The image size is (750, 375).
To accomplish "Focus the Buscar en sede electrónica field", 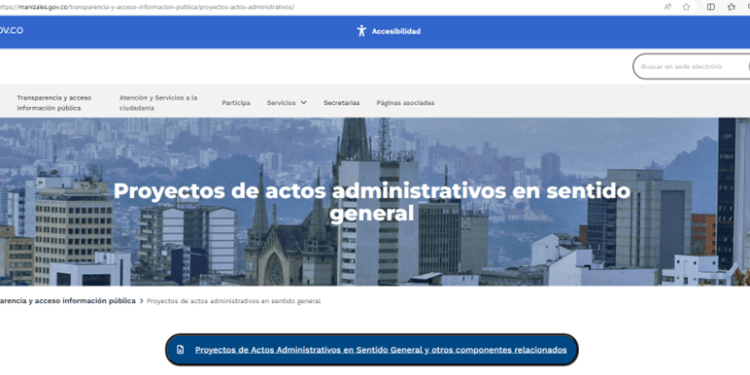I will 691,66.
